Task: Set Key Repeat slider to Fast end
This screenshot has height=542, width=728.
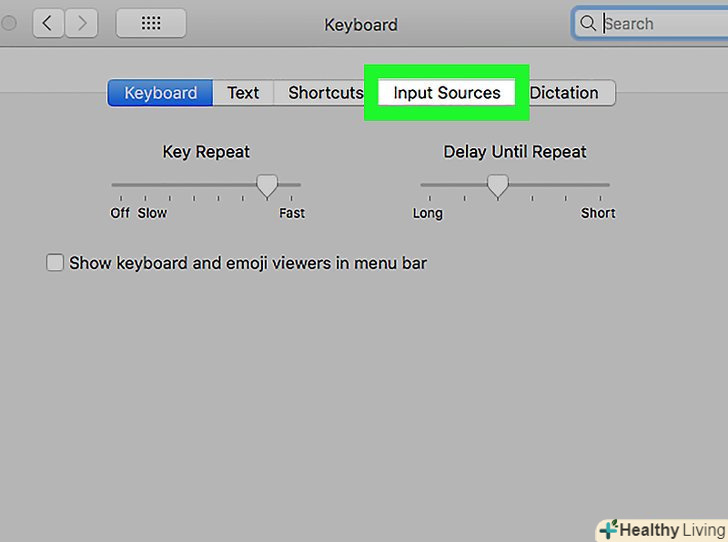Action: [292, 185]
